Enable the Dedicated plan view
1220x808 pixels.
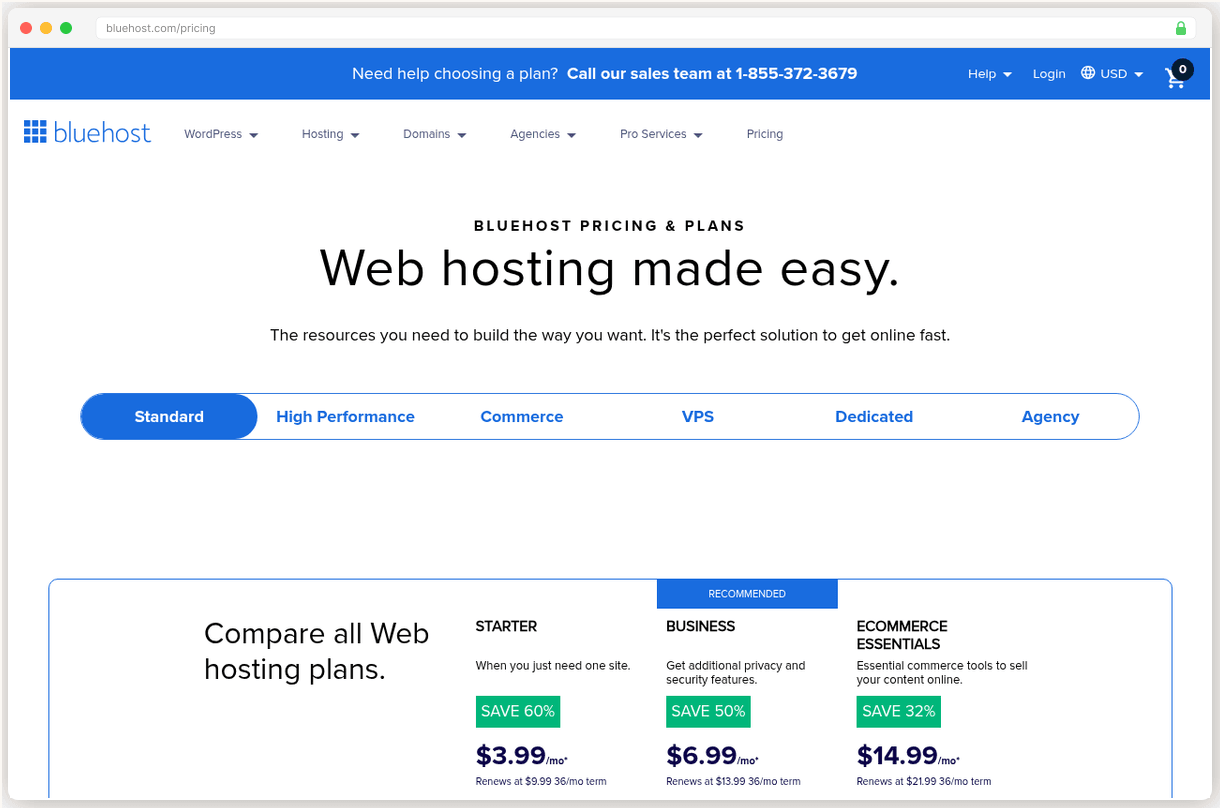(873, 416)
